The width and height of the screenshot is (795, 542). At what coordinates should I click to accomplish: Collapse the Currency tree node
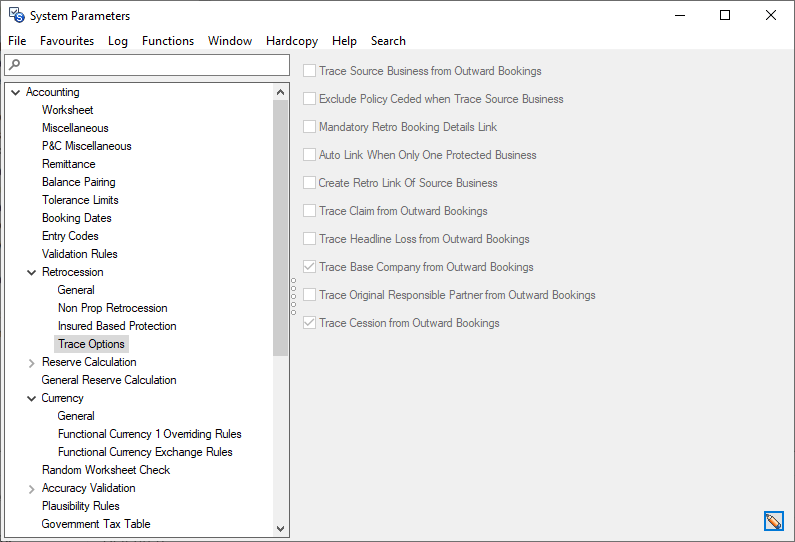[x=32, y=398]
